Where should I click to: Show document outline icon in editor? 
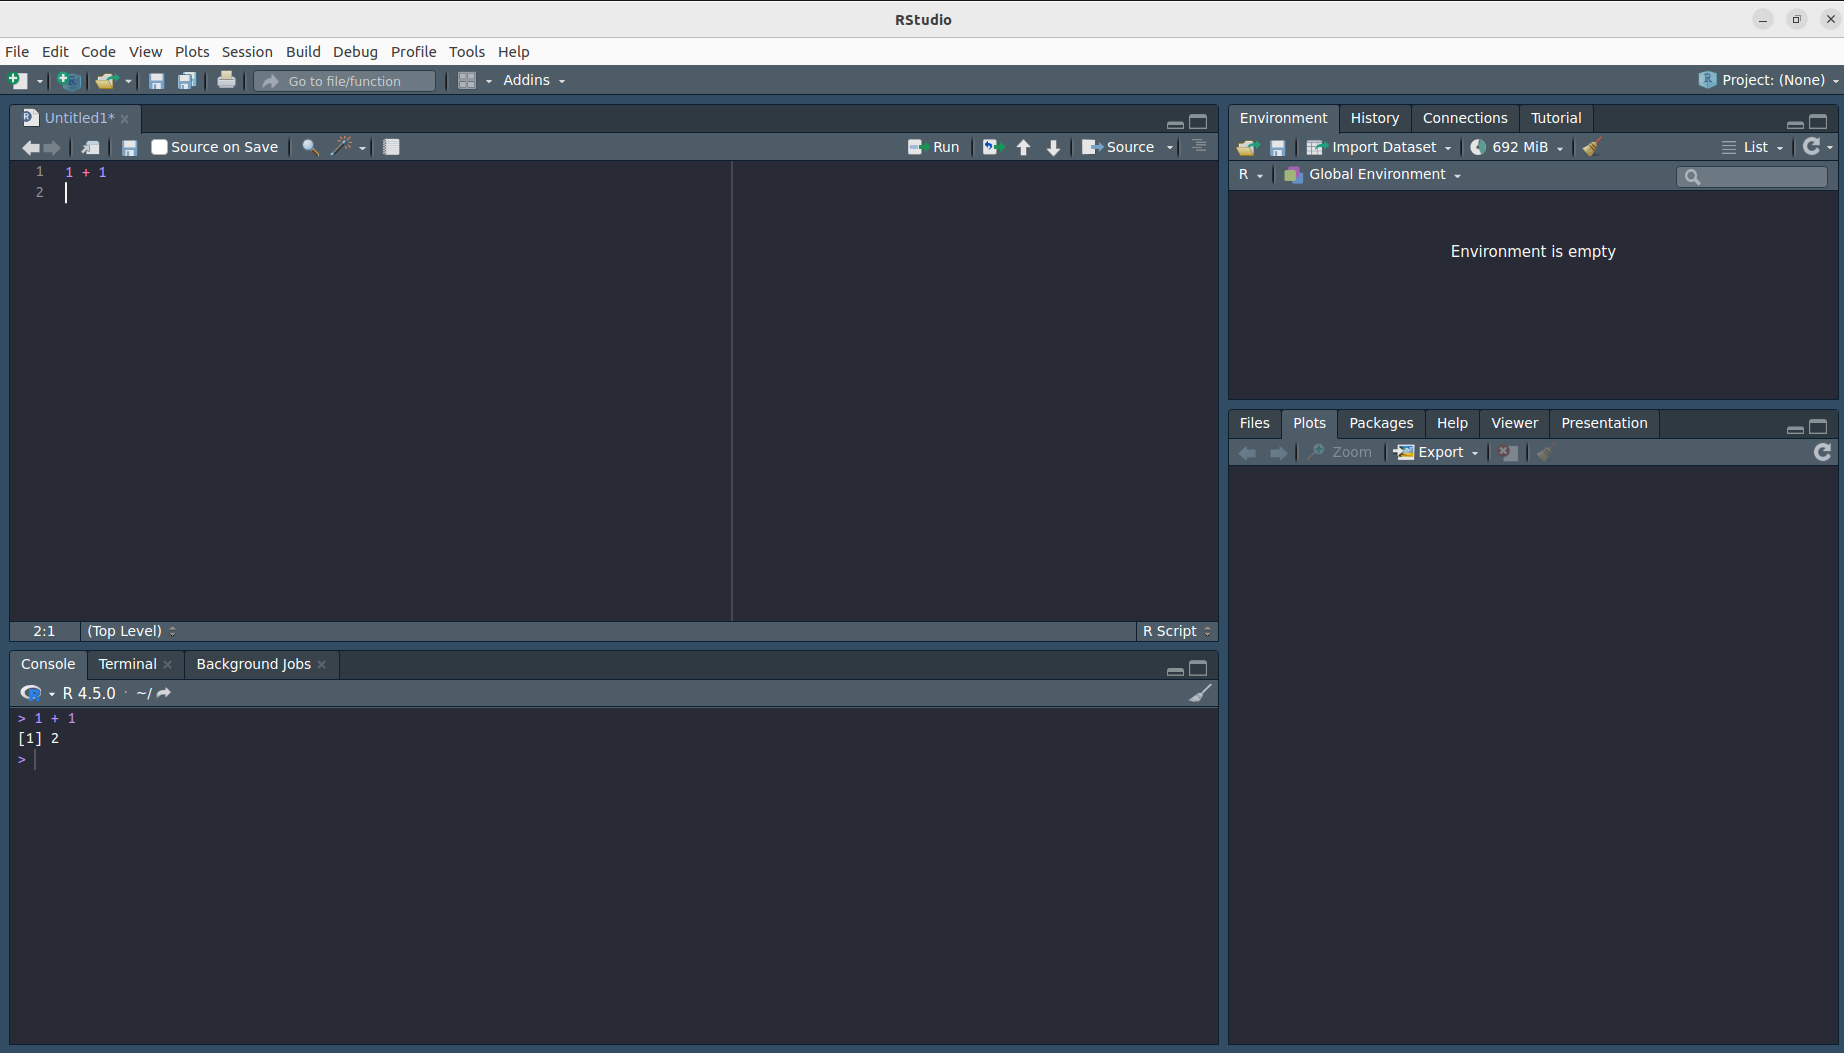[x=1199, y=147]
